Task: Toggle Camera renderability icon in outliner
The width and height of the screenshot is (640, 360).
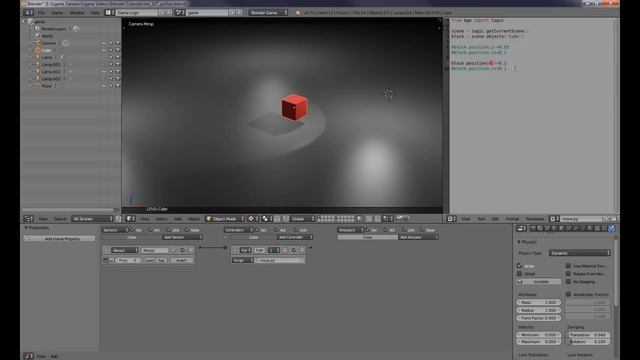Action: [x=118, y=43]
